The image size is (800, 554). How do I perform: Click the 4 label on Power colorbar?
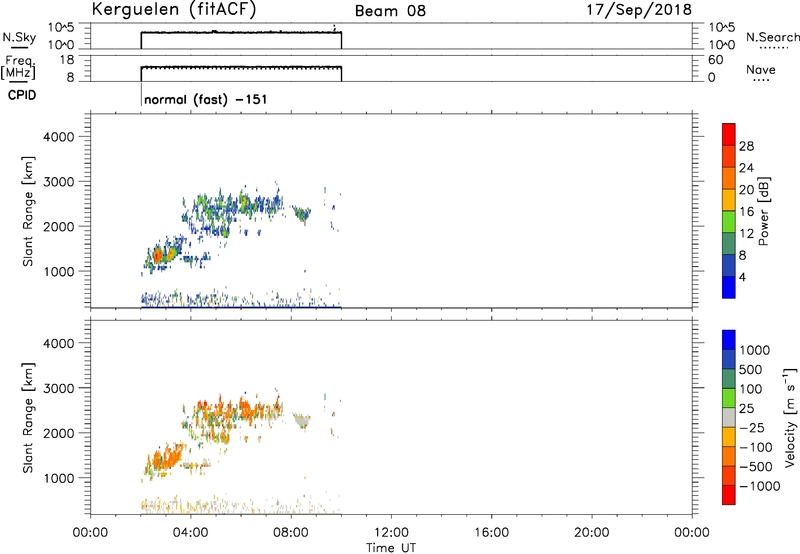743,278
